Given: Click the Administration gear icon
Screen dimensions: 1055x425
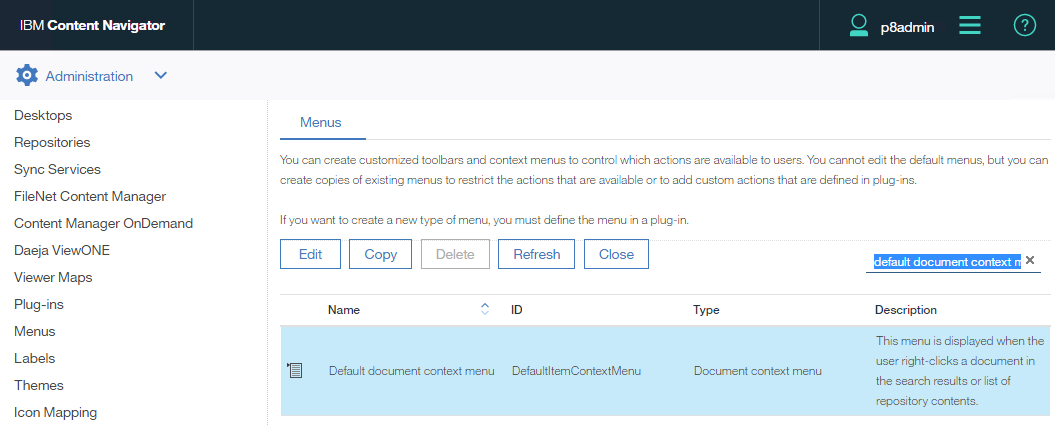Looking at the screenshot, I should (x=27, y=76).
